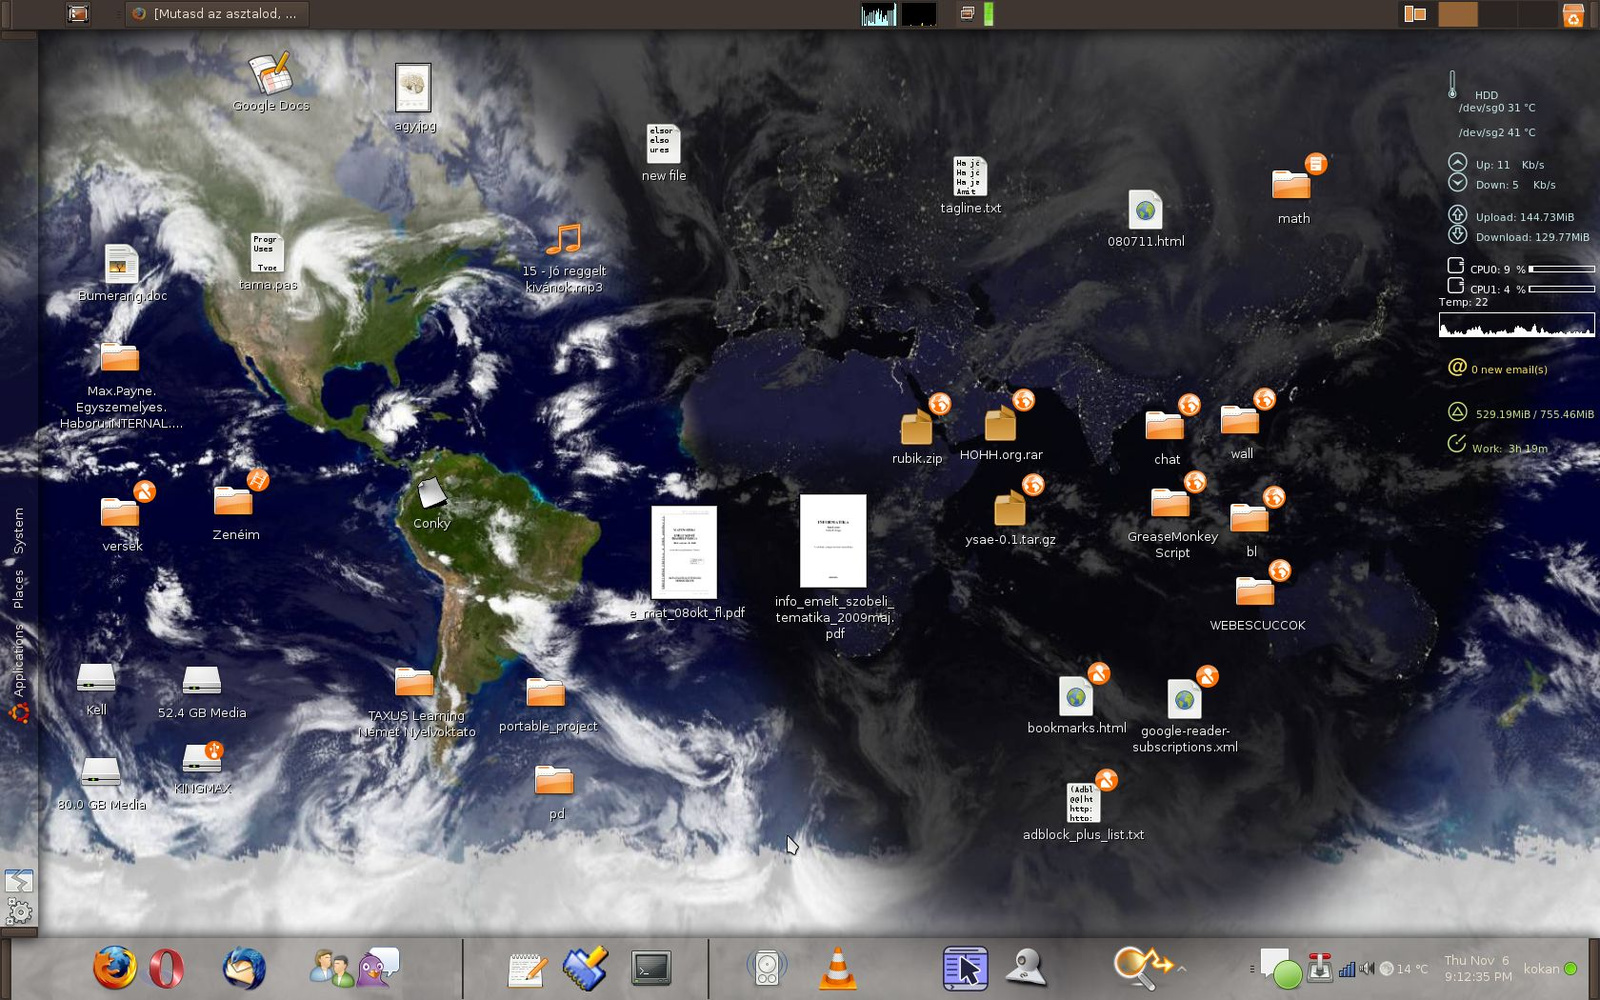
Task: Click the screenshot cursor tool icon
Action: point(965,968)
